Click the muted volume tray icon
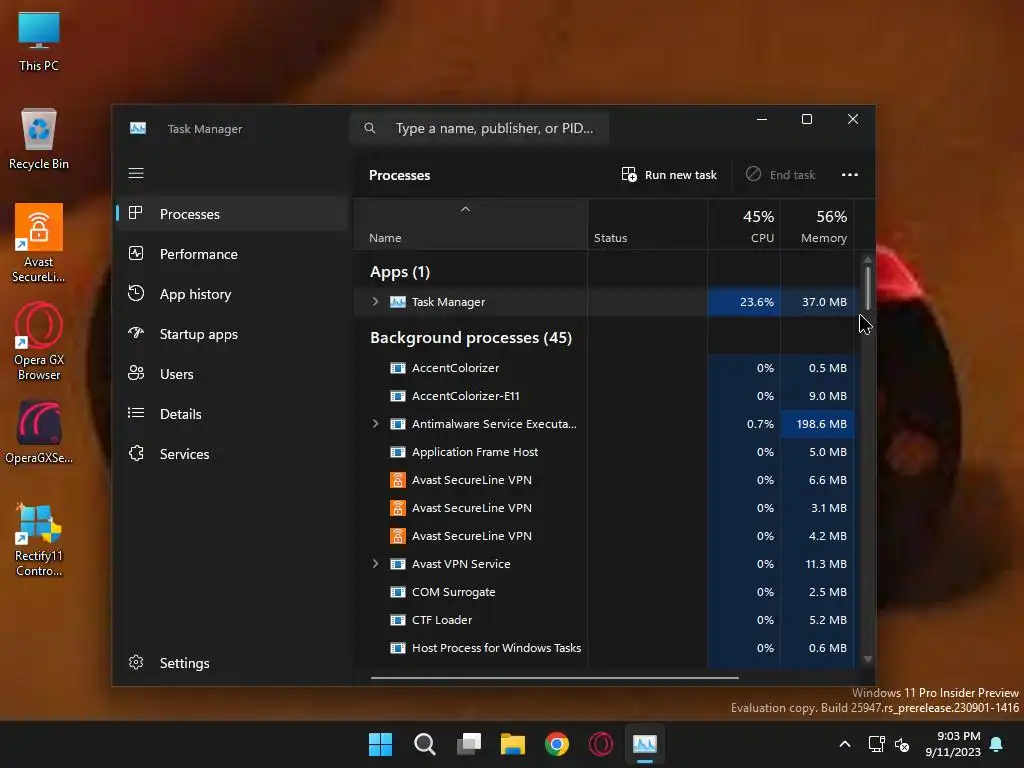Screen dimensions: 1024x768 tap(902, 744)
